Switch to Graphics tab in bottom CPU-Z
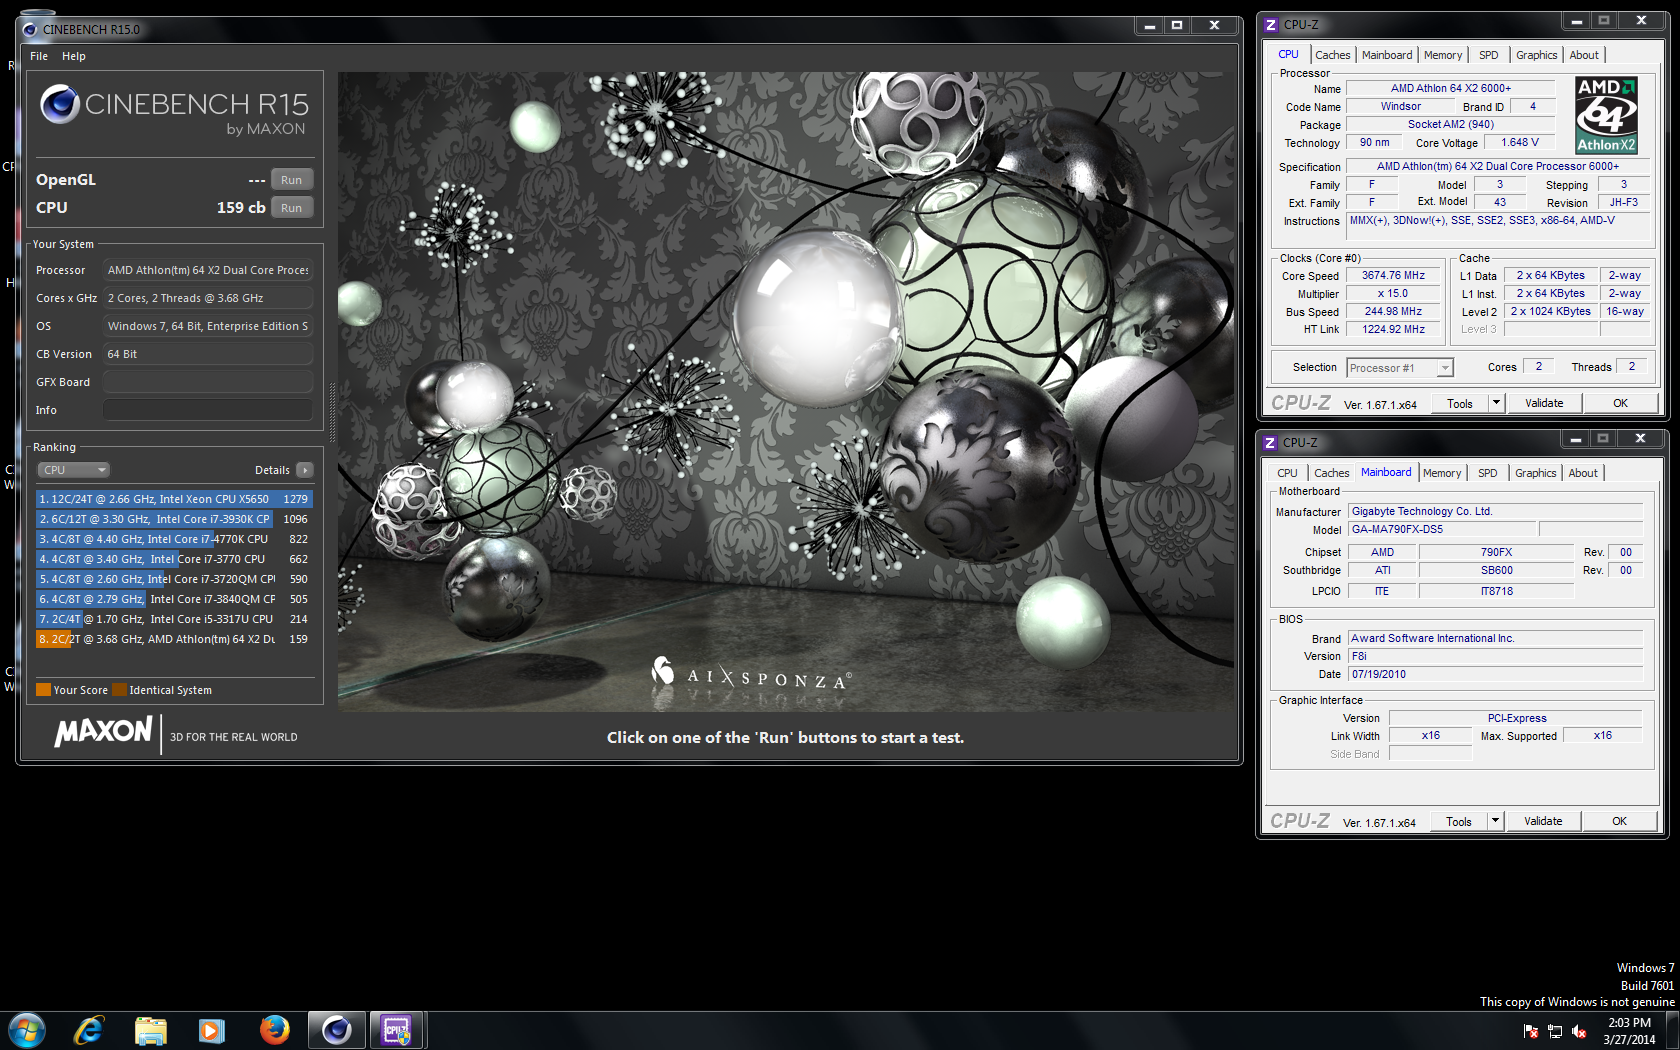Image resolution: width=1680 pixels, height=1050 pixels. tap(1536, 473)
